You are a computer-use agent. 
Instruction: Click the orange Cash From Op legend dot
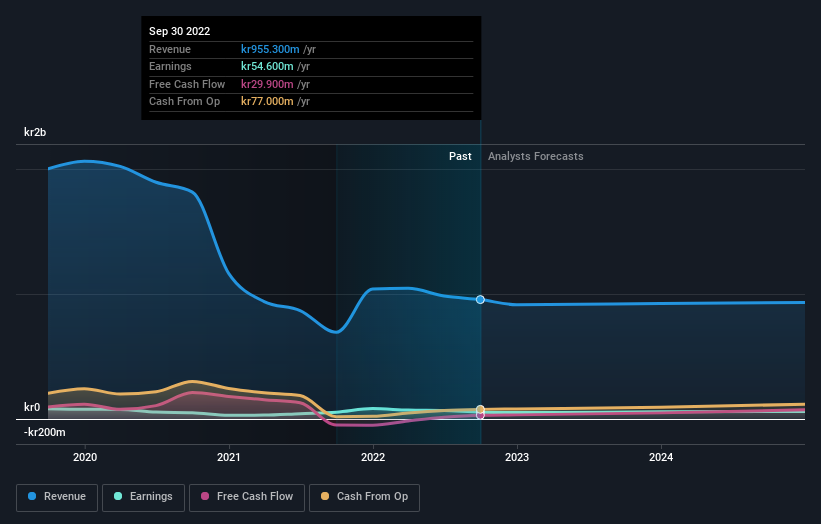(x=325, y=496)
